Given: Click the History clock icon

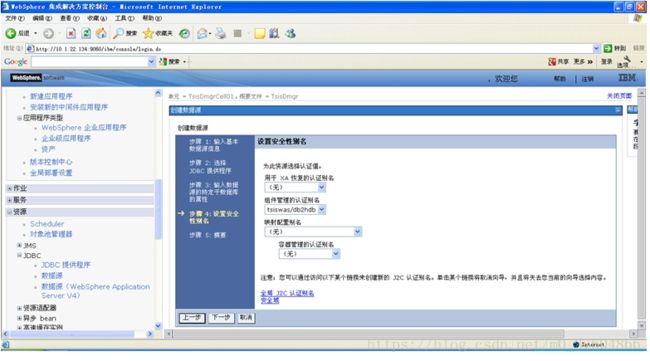Looking at the screenshot, I should [184, 34].
